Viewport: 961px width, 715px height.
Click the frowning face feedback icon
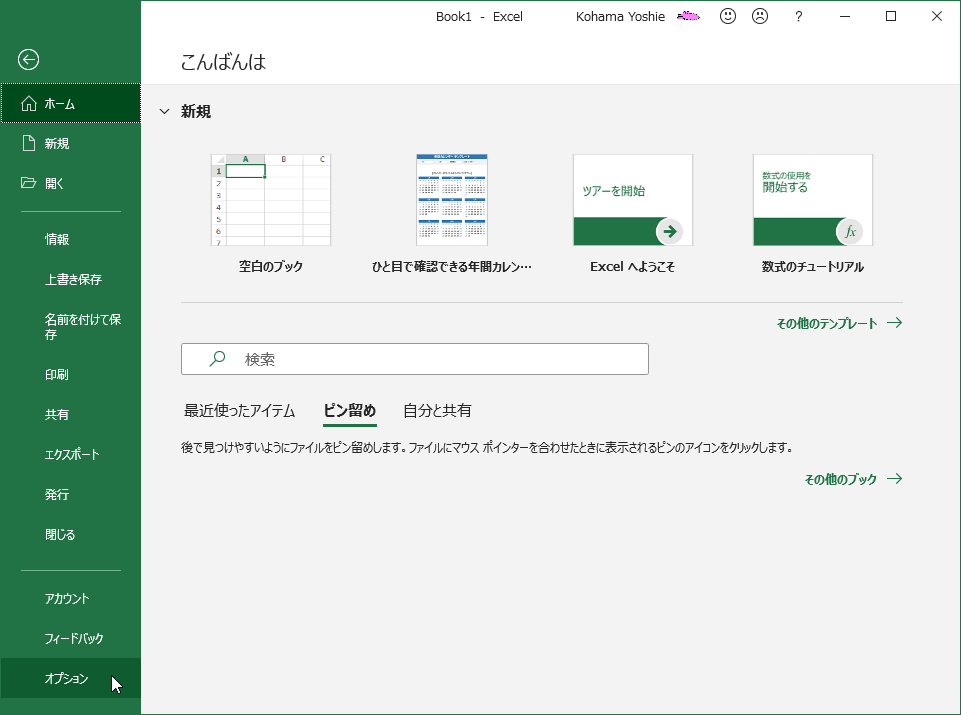(760, 16)
